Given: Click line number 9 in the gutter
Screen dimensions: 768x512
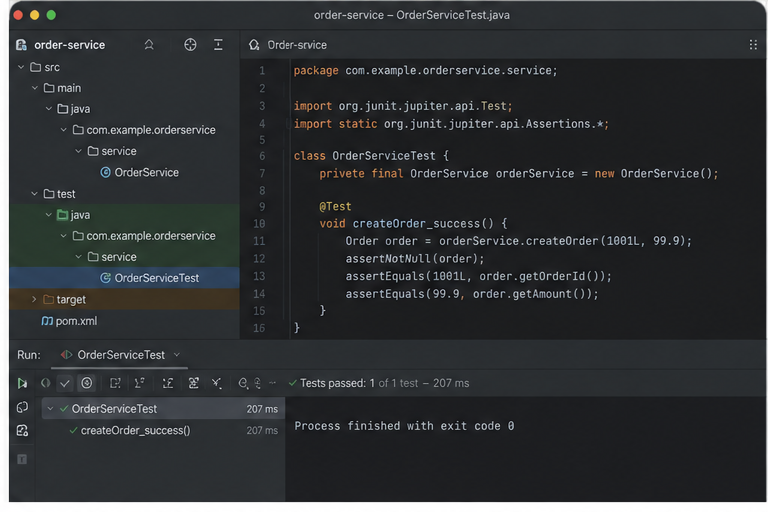Looking at the screenshot, I should click(x=262, y=207).
